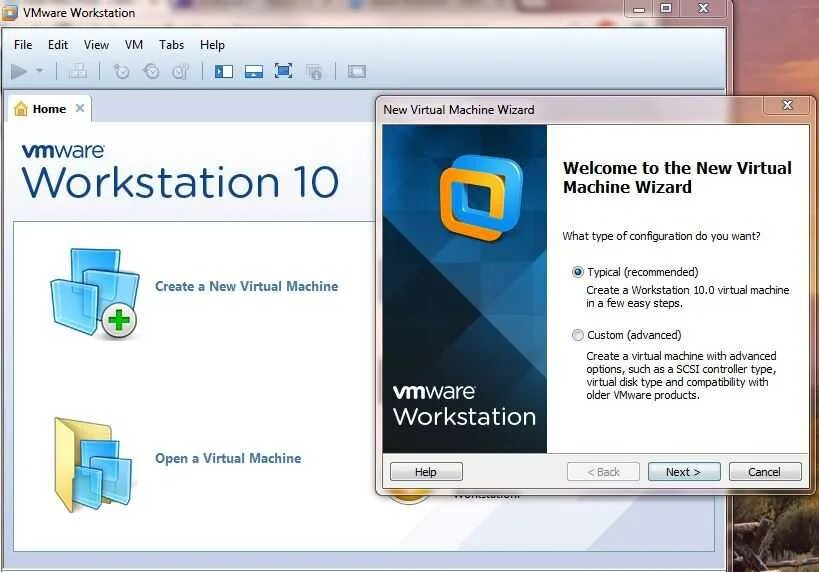The width and height of the screenshot is (819, 572).
Task: Click the Full Screen mode icon
Action: [x=284, y=71]
